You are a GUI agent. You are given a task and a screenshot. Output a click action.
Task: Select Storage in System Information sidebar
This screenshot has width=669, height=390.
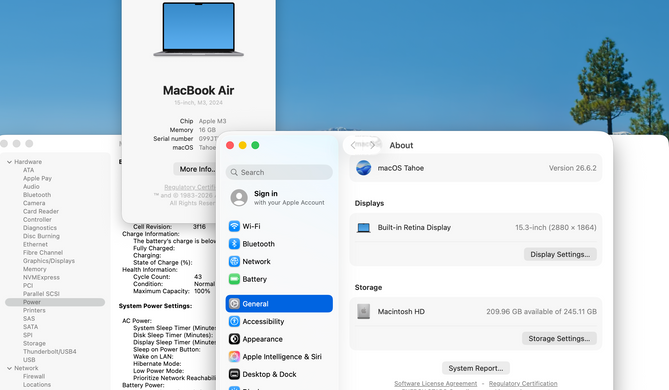pyautogui.click(x=34, y=343)
